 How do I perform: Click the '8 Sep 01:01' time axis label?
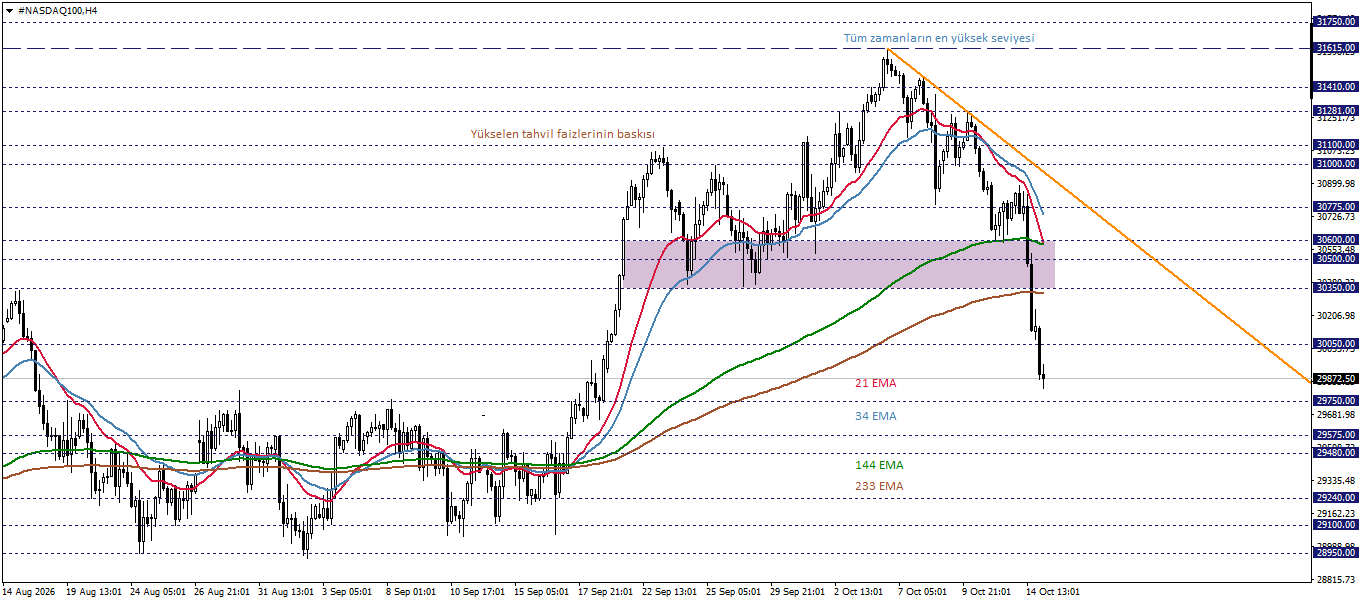[410, 592]
